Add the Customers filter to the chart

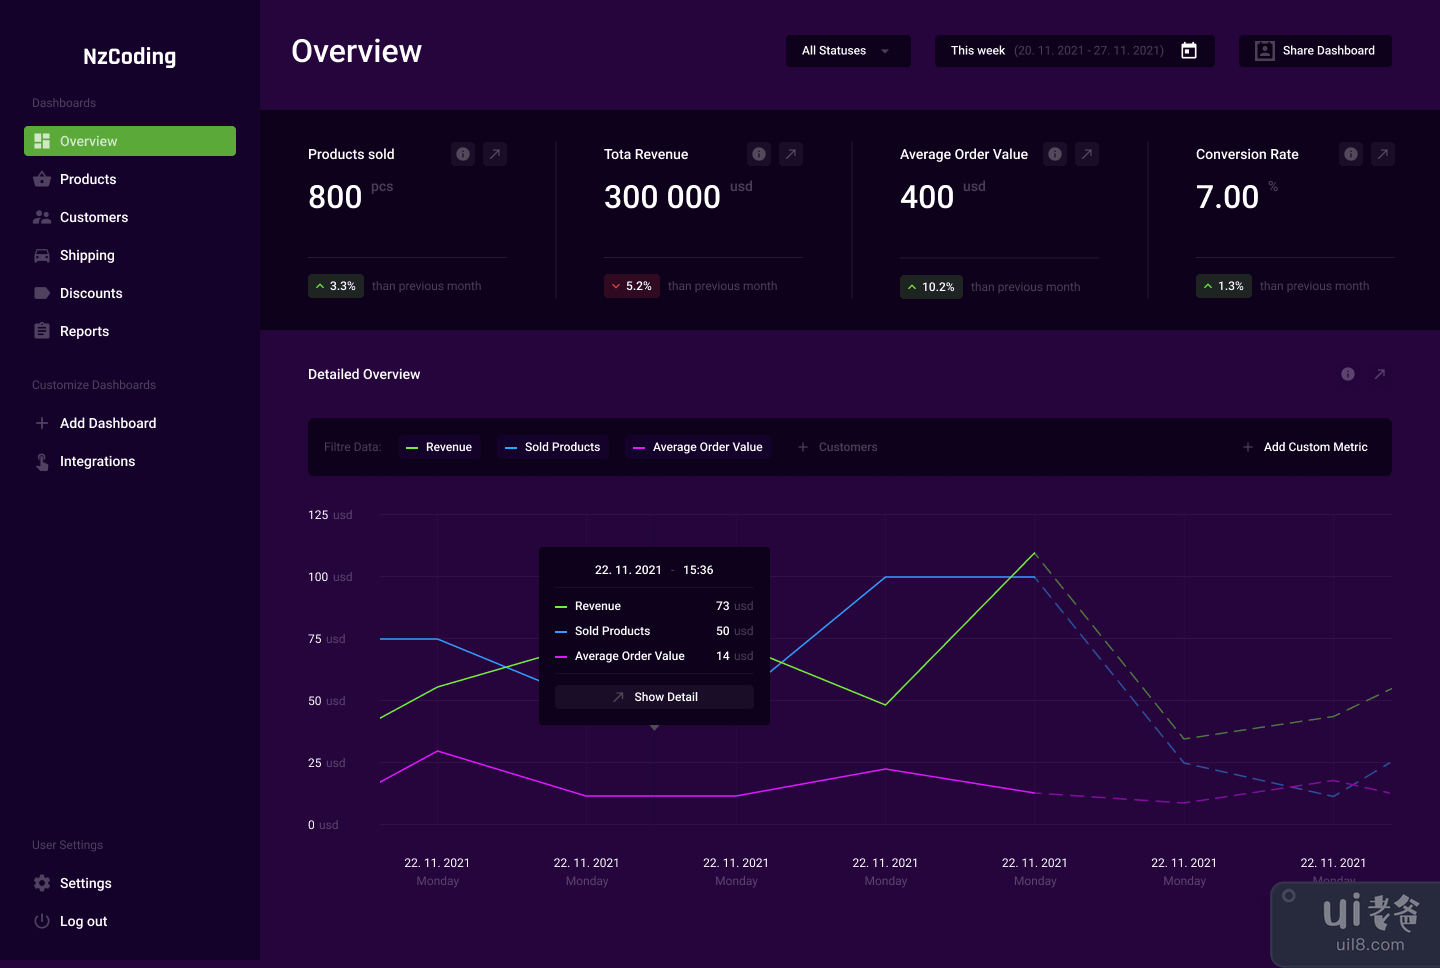(x=838, y=447)
